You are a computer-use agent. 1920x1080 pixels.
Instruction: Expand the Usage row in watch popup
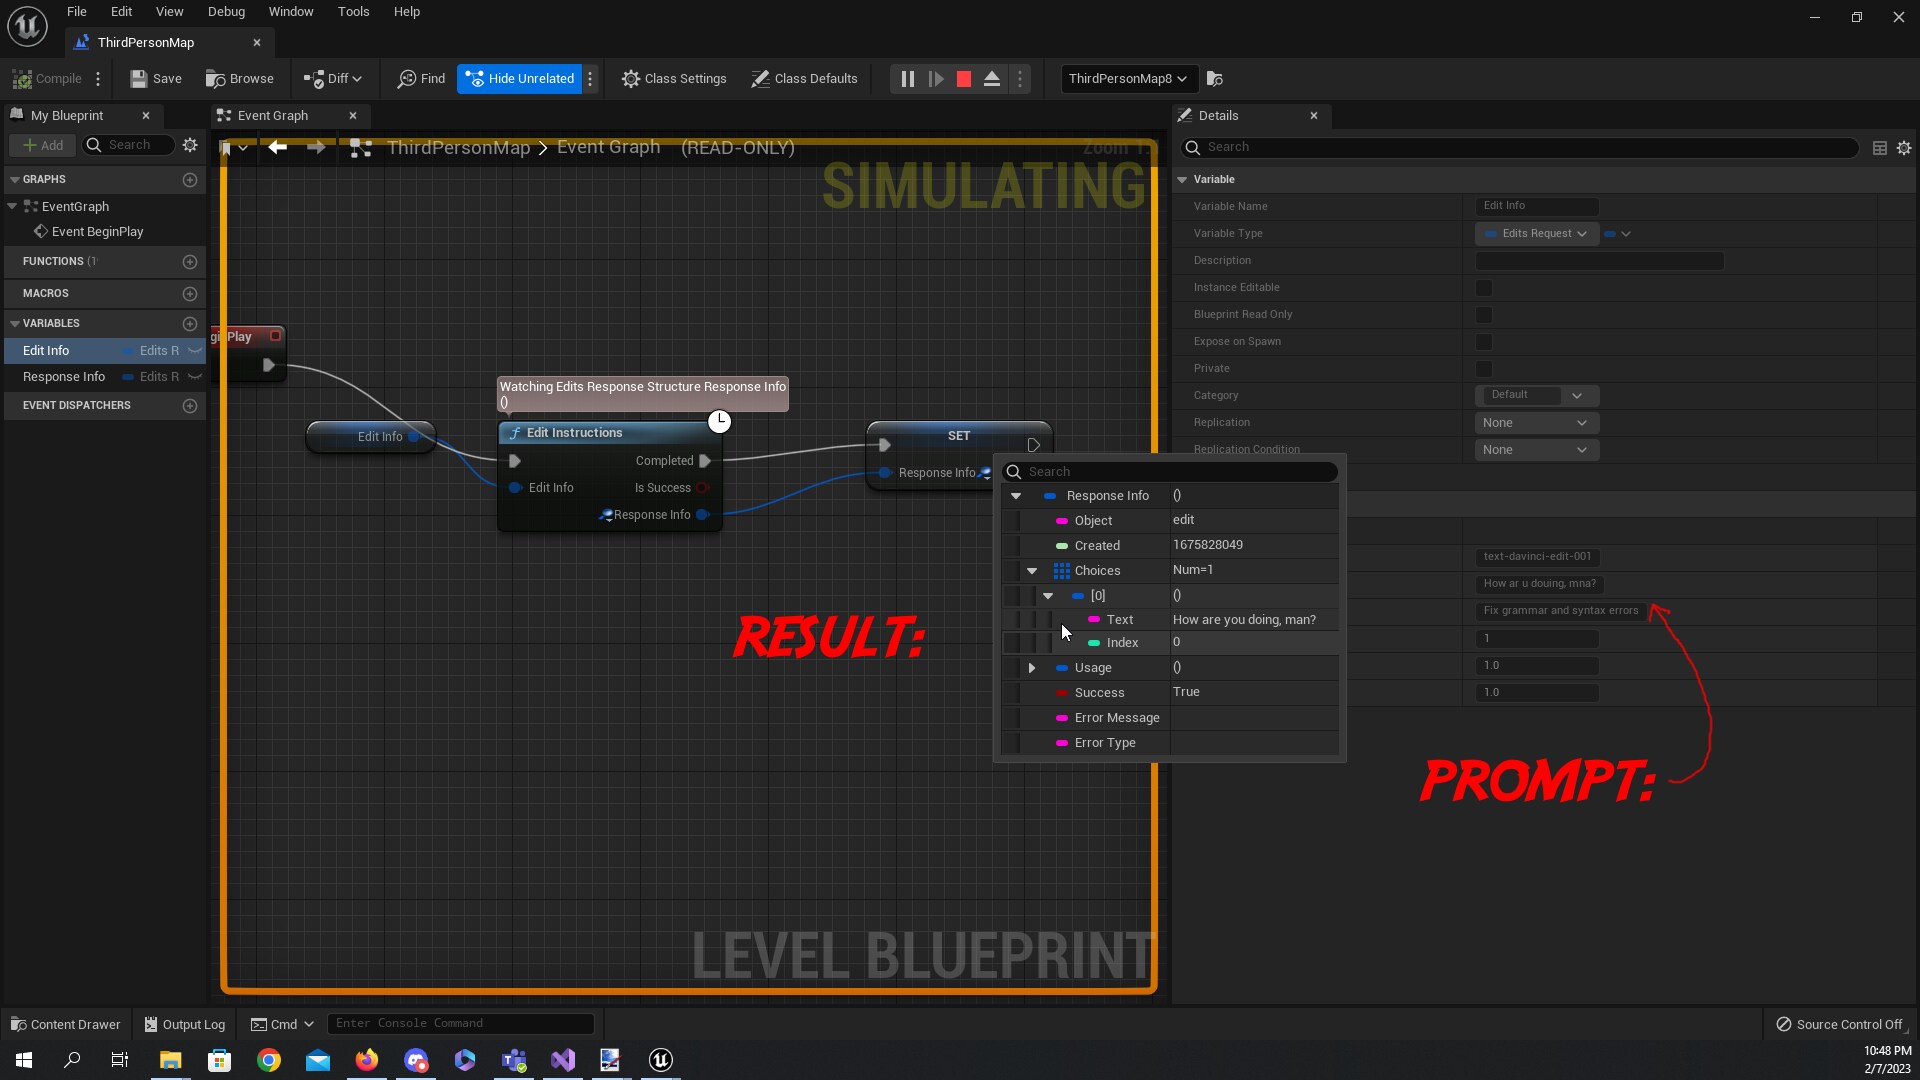click(1032, 668)
